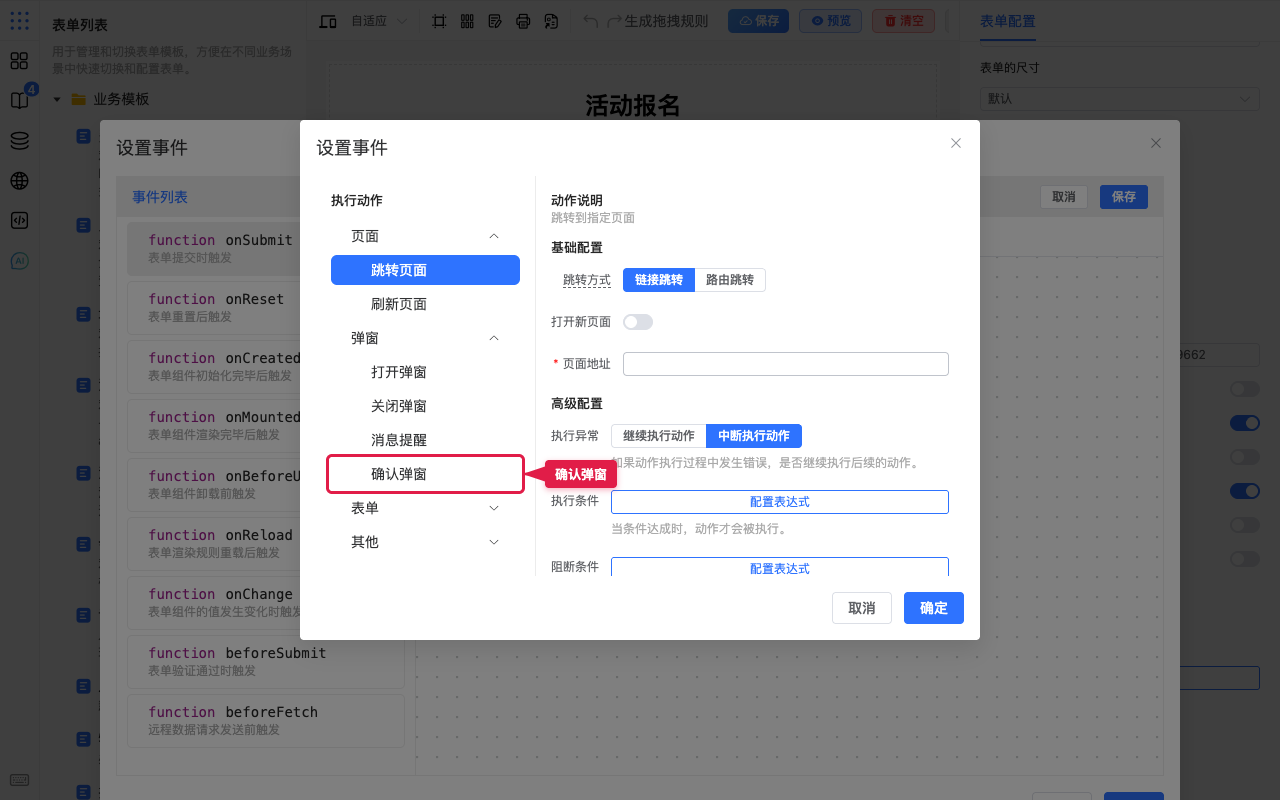Close the background 设置事件 dialog with X
1280x800 pixels.
[x=1156, y=143]
